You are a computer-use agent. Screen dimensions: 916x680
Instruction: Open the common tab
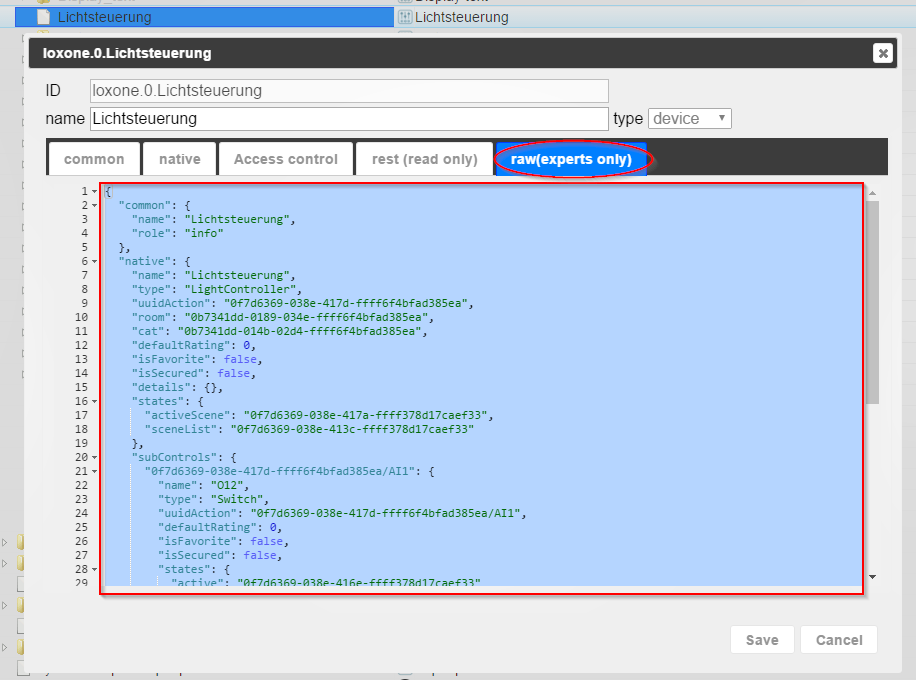(x=94, y=159)
